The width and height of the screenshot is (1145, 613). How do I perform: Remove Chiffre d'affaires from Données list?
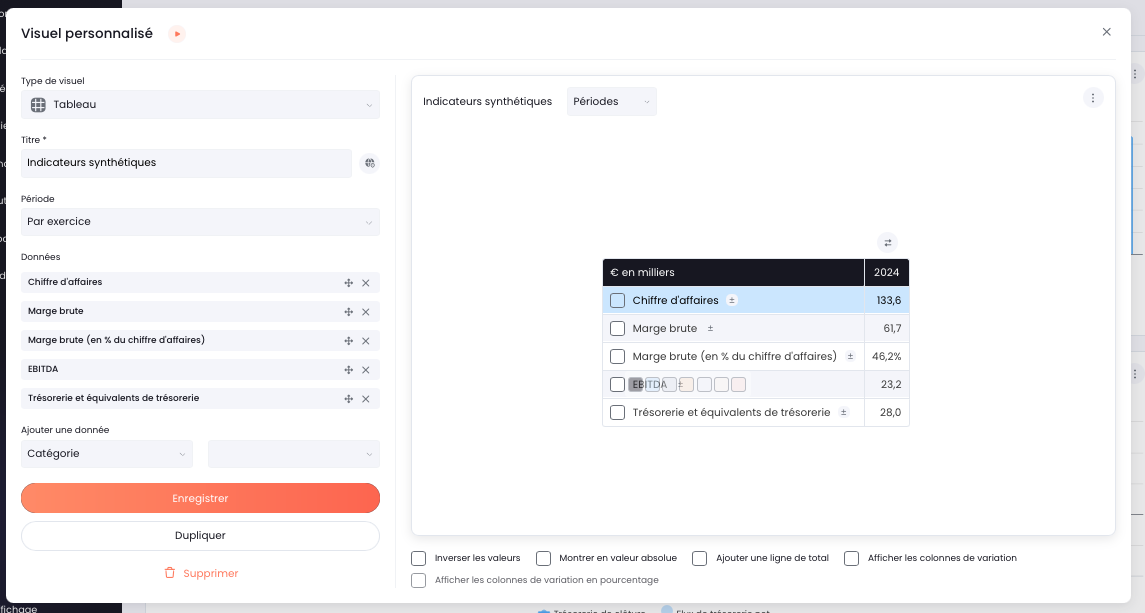click(366, 283)
